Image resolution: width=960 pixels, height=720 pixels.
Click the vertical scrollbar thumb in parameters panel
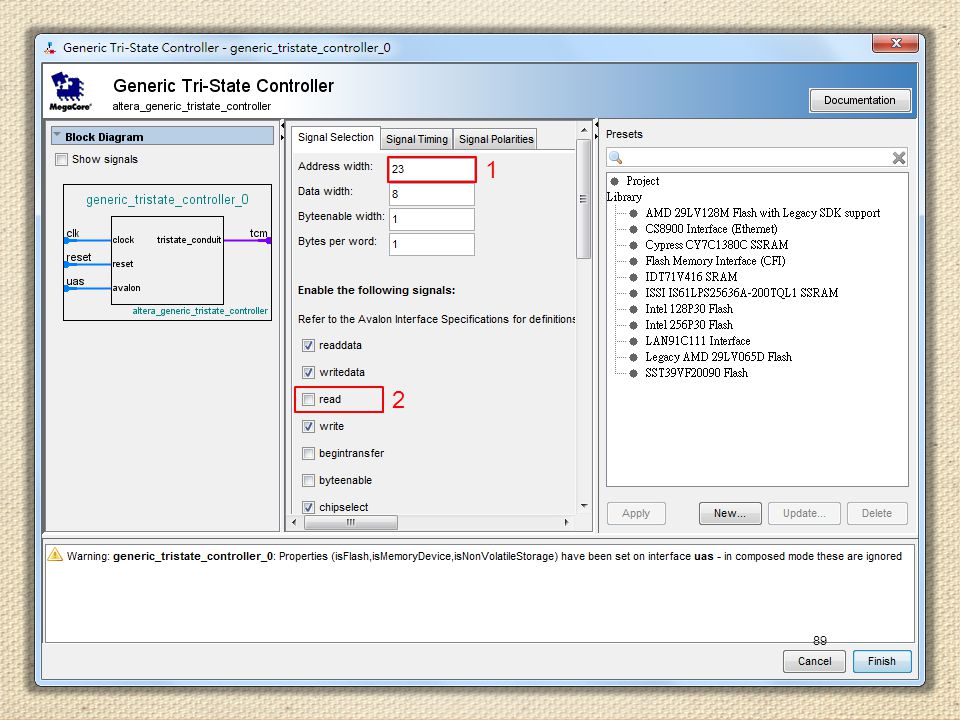tap(583, 199)
